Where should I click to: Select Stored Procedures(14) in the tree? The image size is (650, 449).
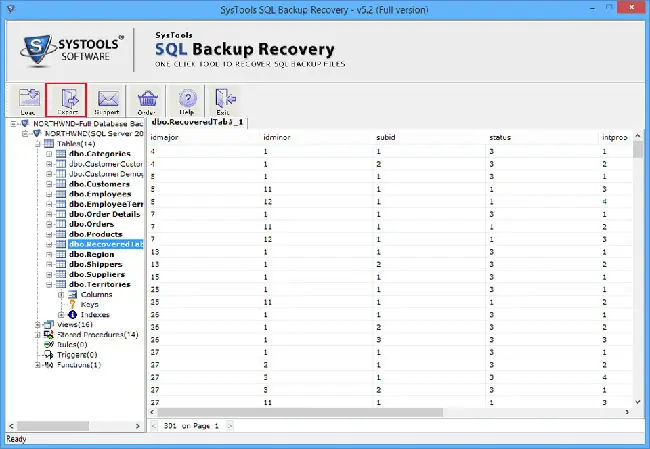tap(97, 335)
